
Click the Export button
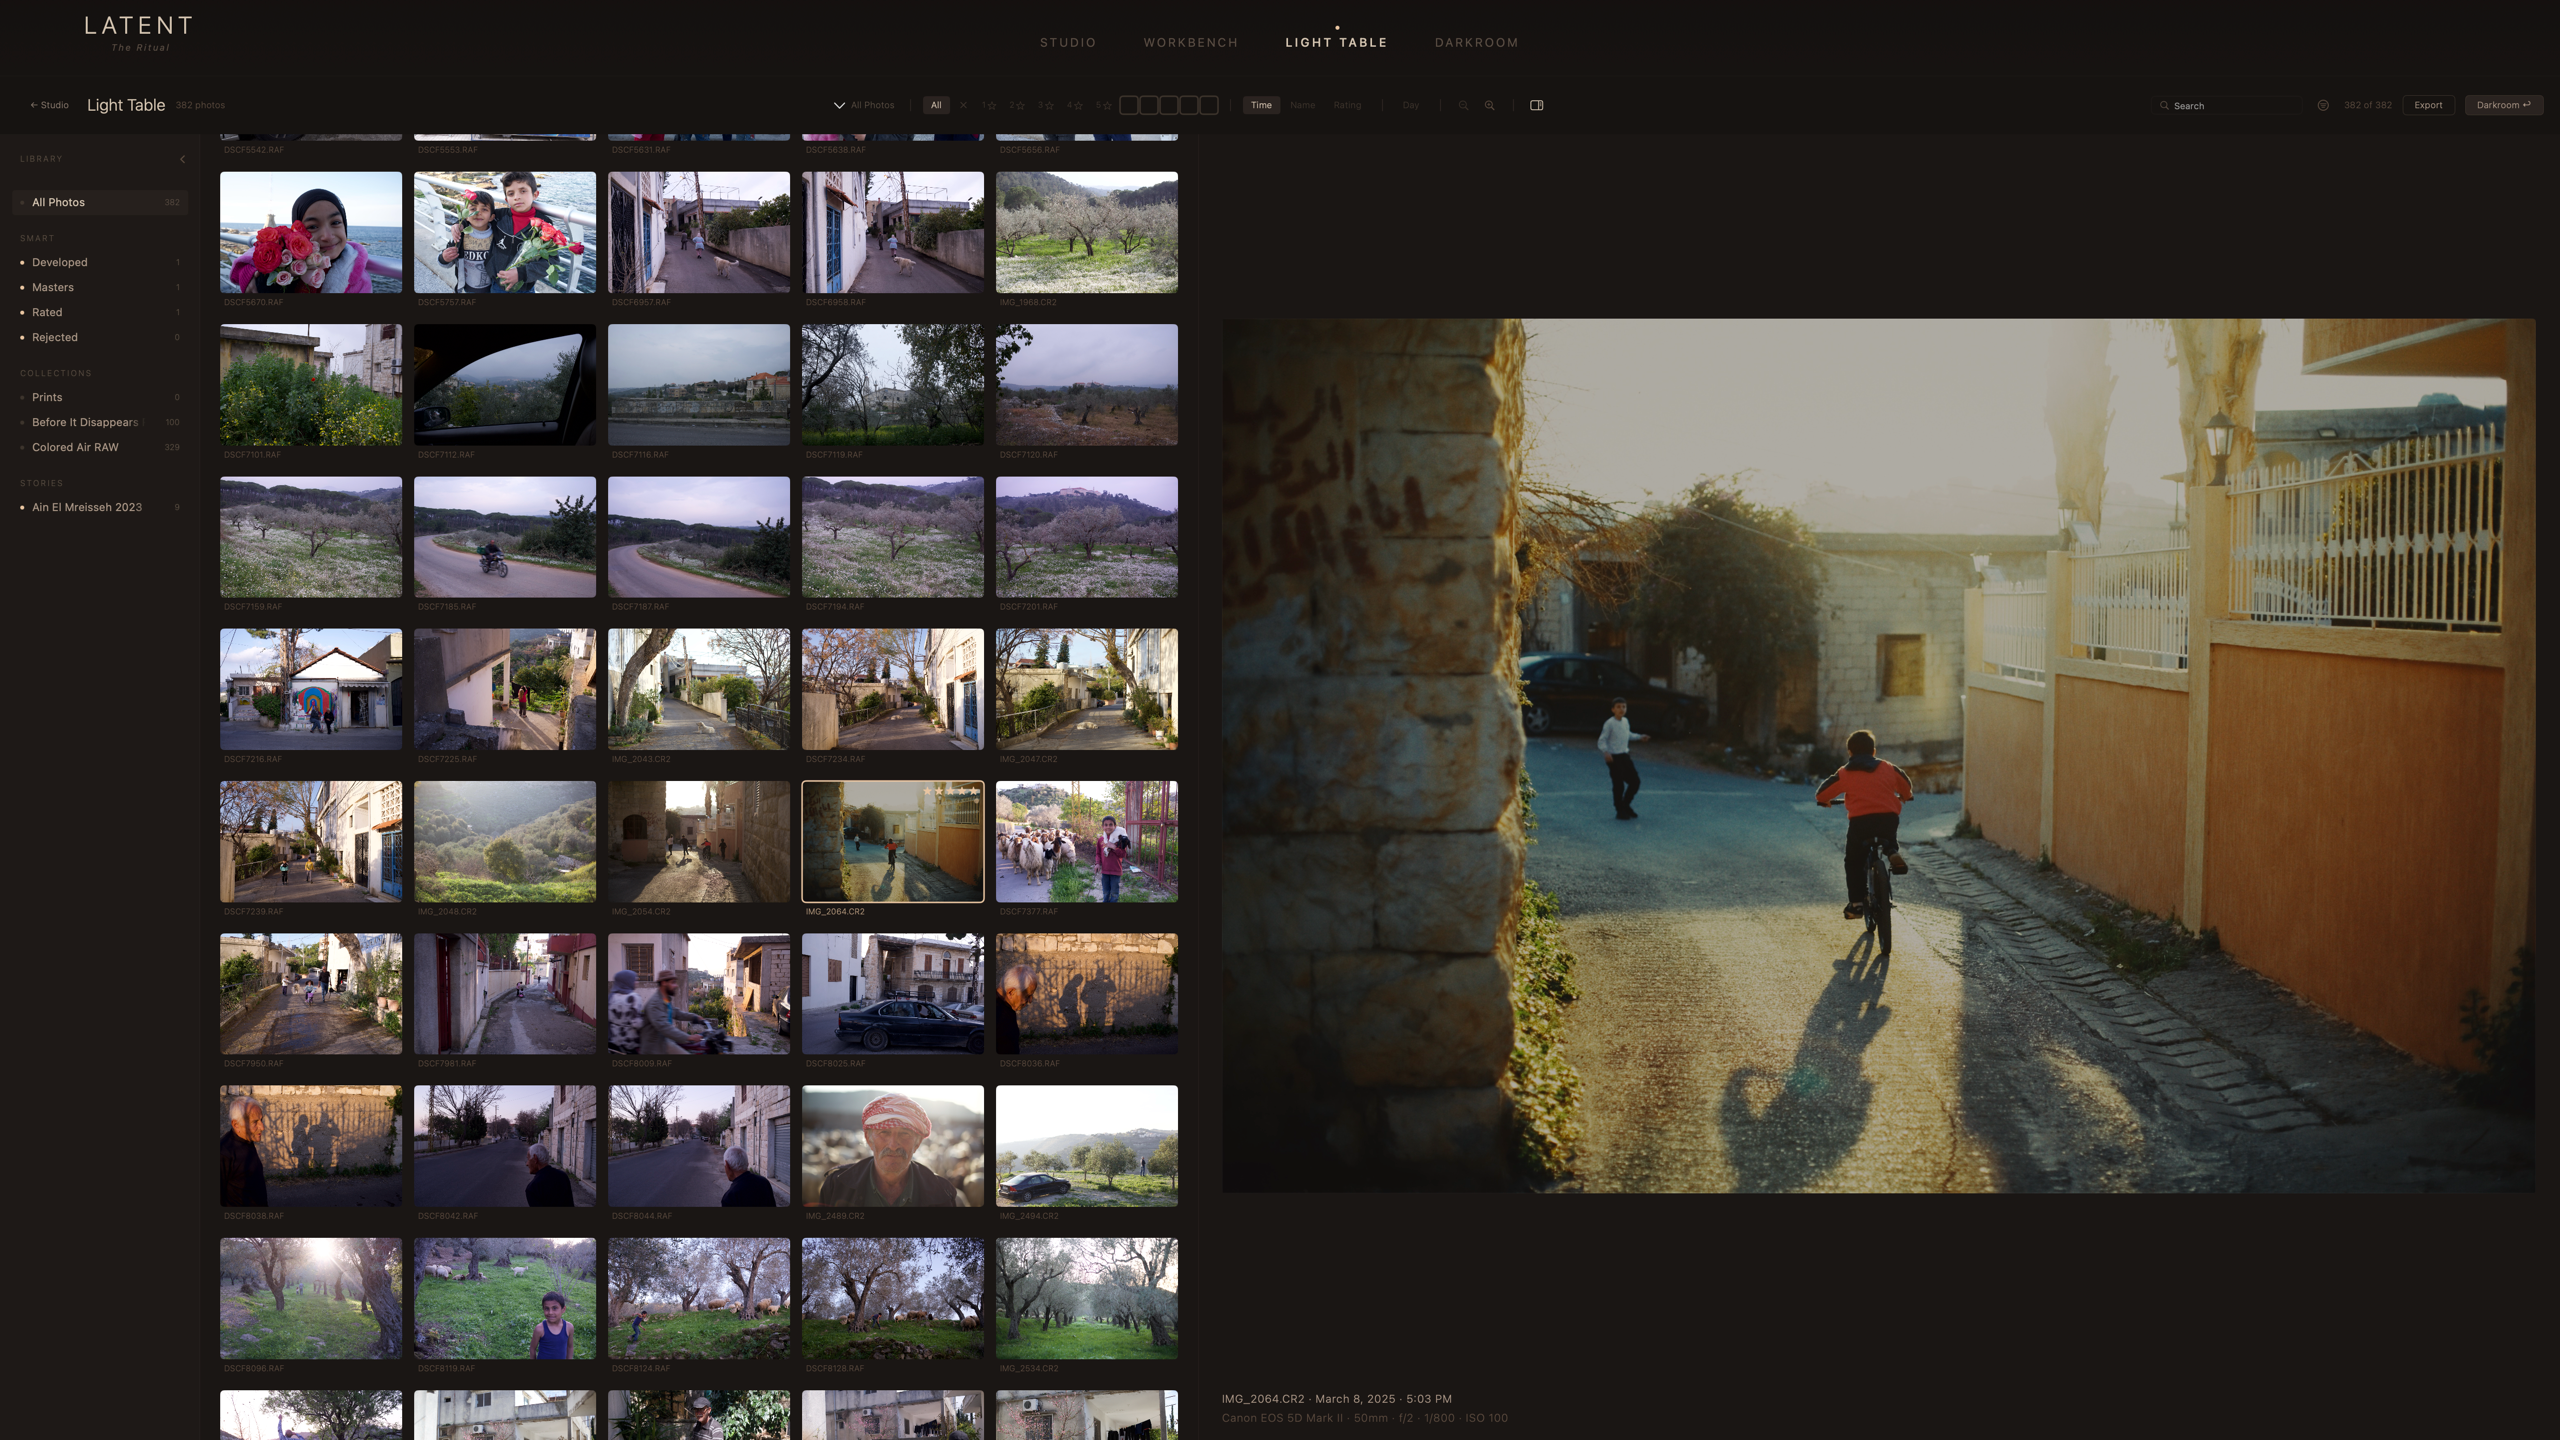pyautogui.click(x=2428, y=105)
